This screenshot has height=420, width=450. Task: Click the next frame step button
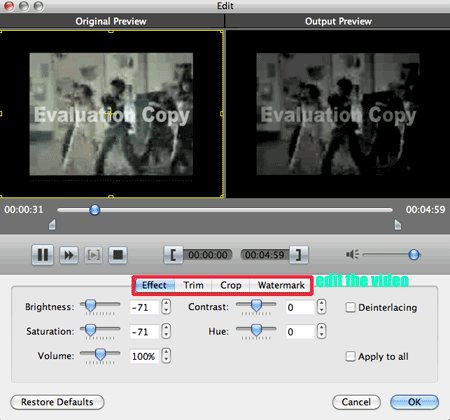coord(93,255)
